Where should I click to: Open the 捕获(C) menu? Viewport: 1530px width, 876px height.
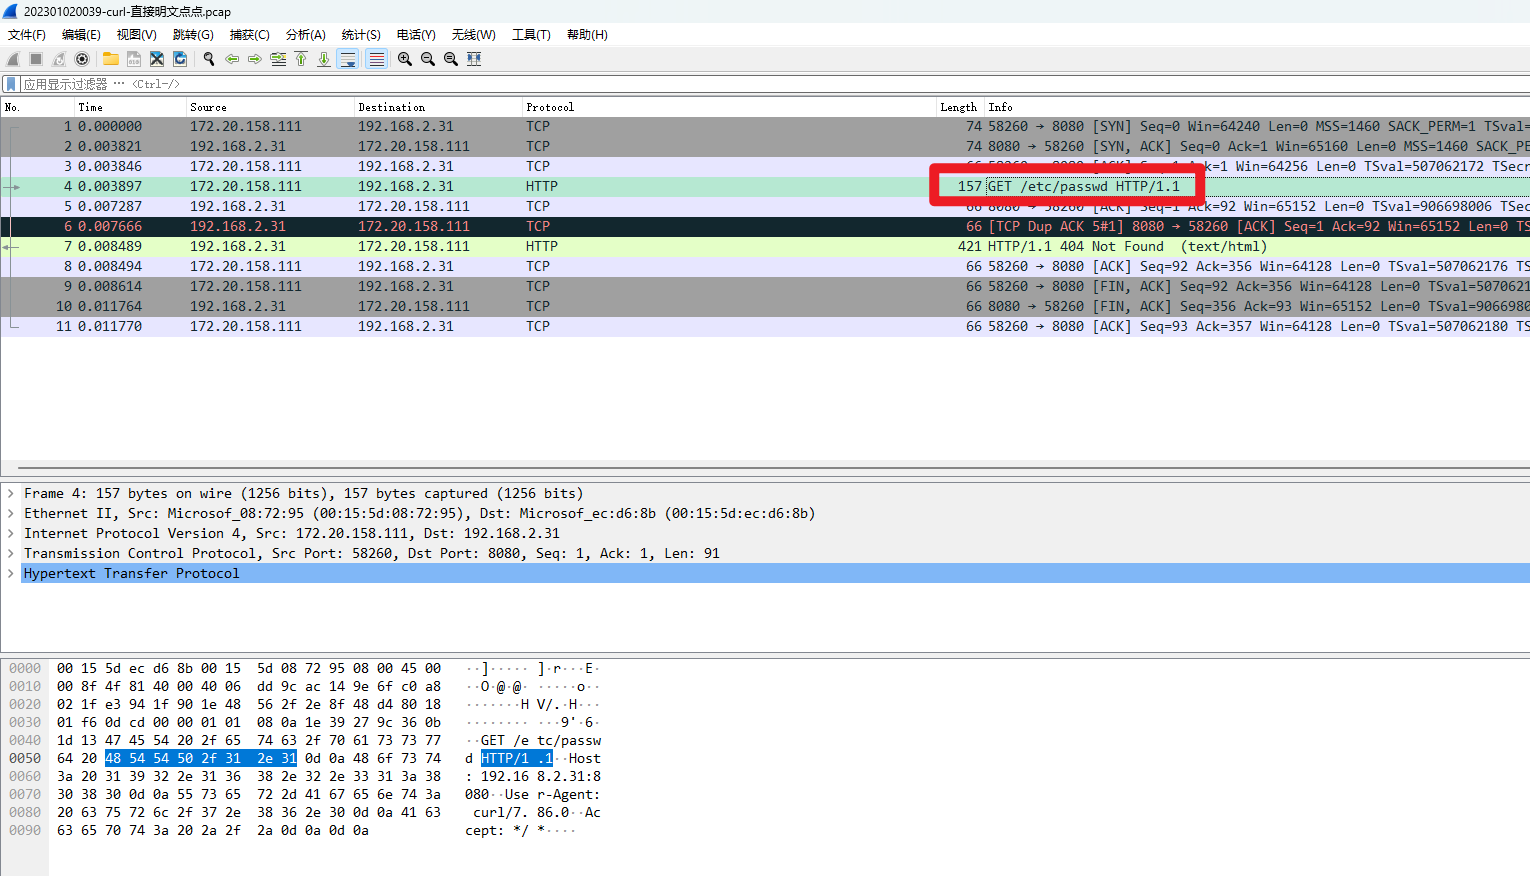pos(250,34)
